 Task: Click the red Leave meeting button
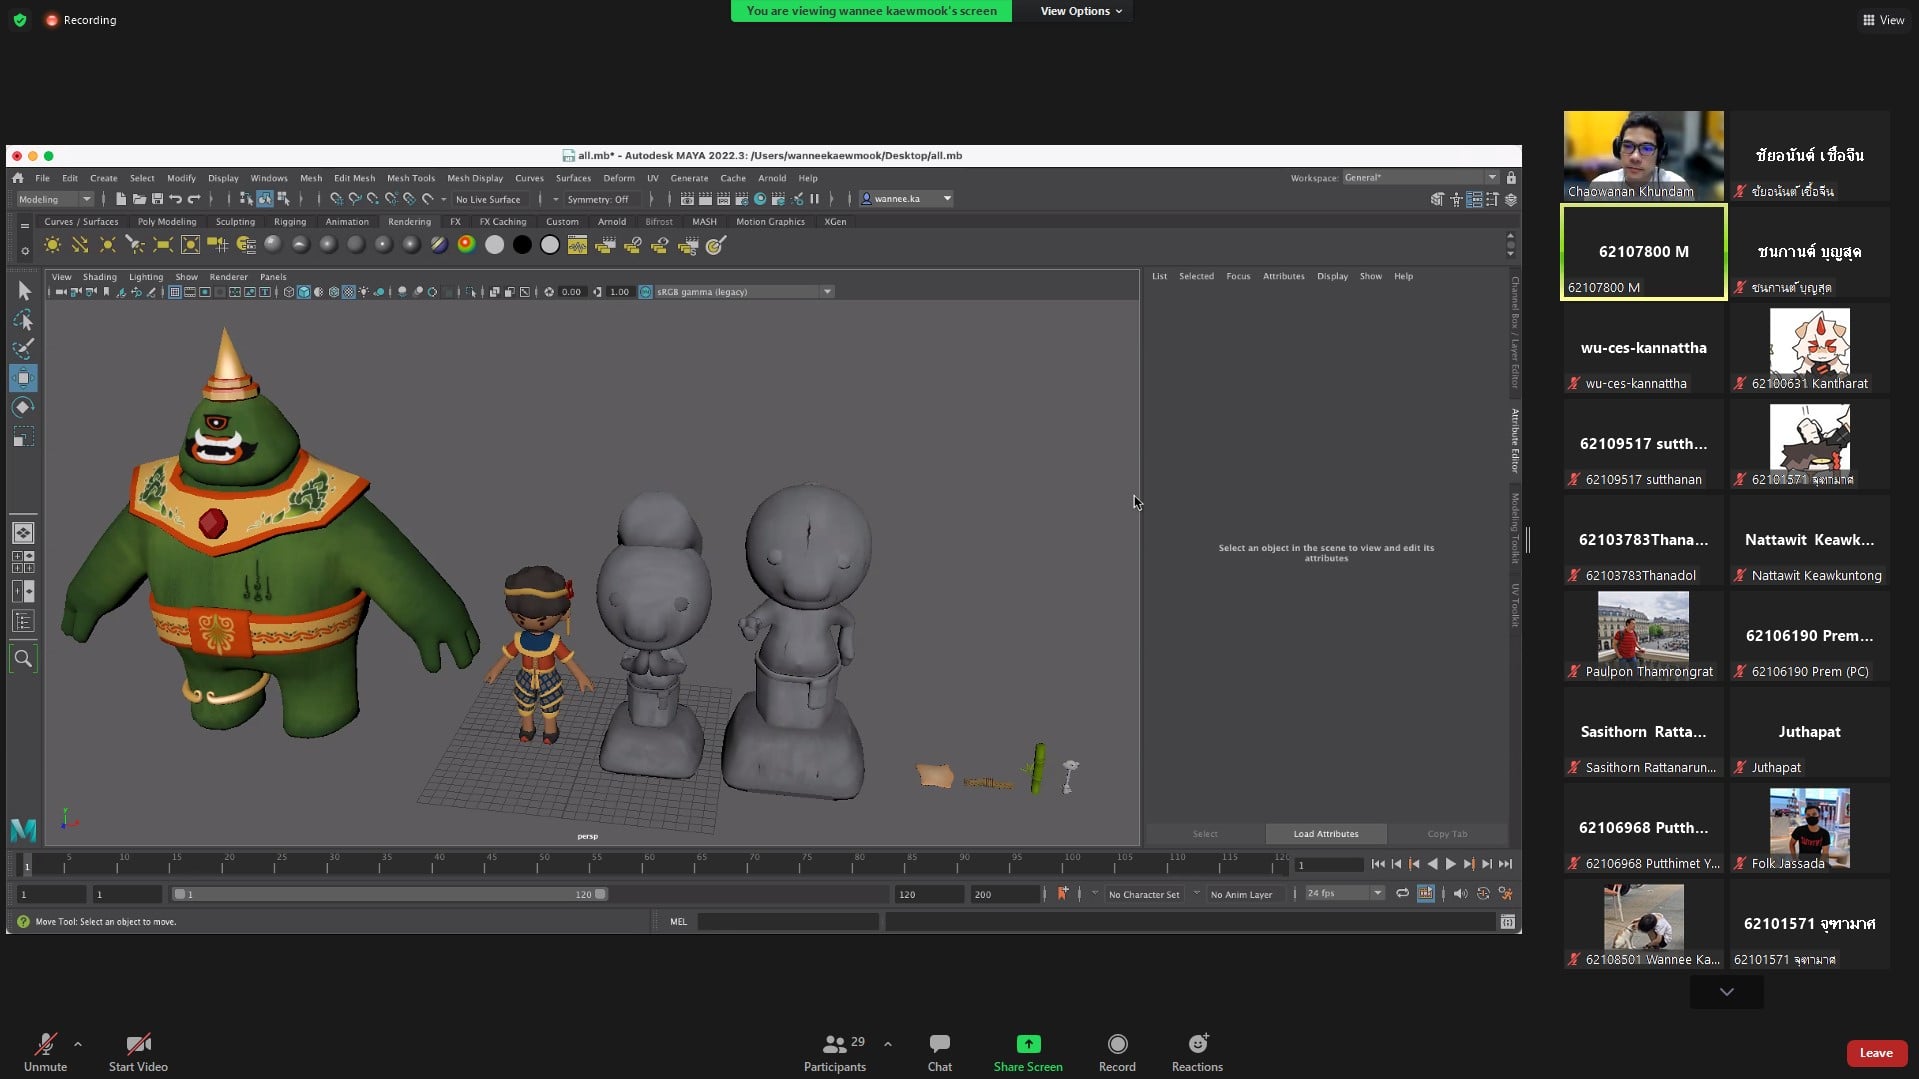click(1875, 1053)
